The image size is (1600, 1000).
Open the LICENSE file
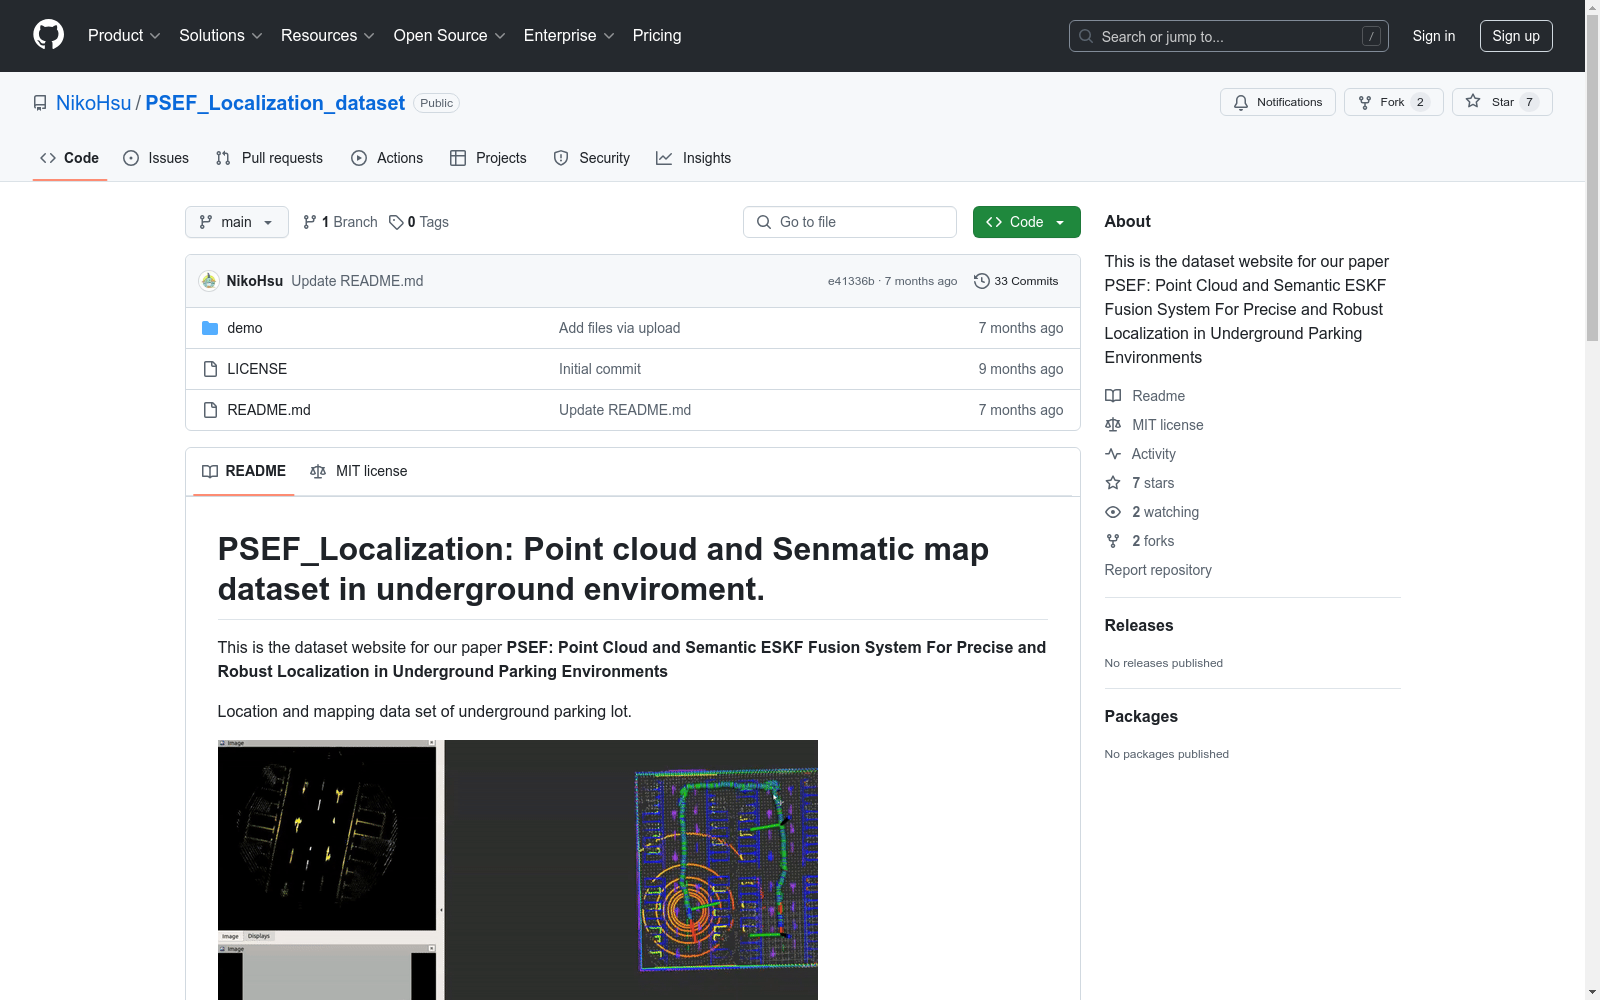[x=257, y=369]
